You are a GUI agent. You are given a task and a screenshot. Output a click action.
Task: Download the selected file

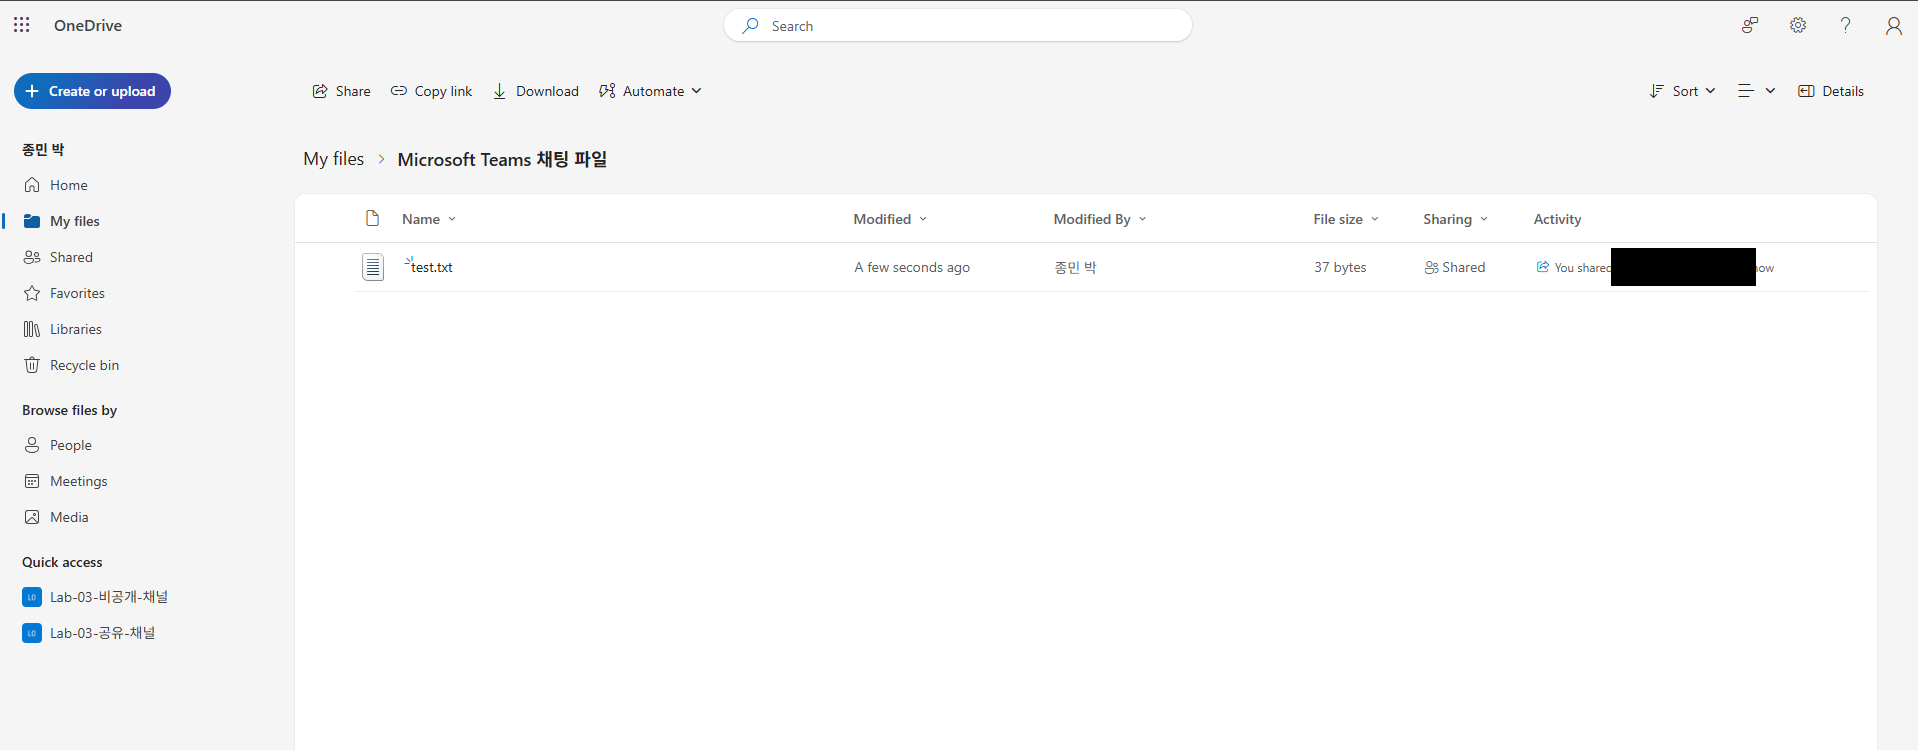[536, 91]
